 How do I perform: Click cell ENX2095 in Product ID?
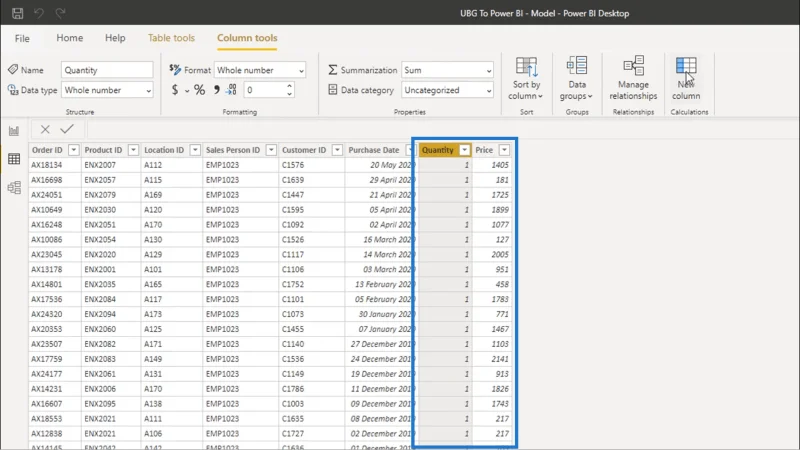point(111,404)
